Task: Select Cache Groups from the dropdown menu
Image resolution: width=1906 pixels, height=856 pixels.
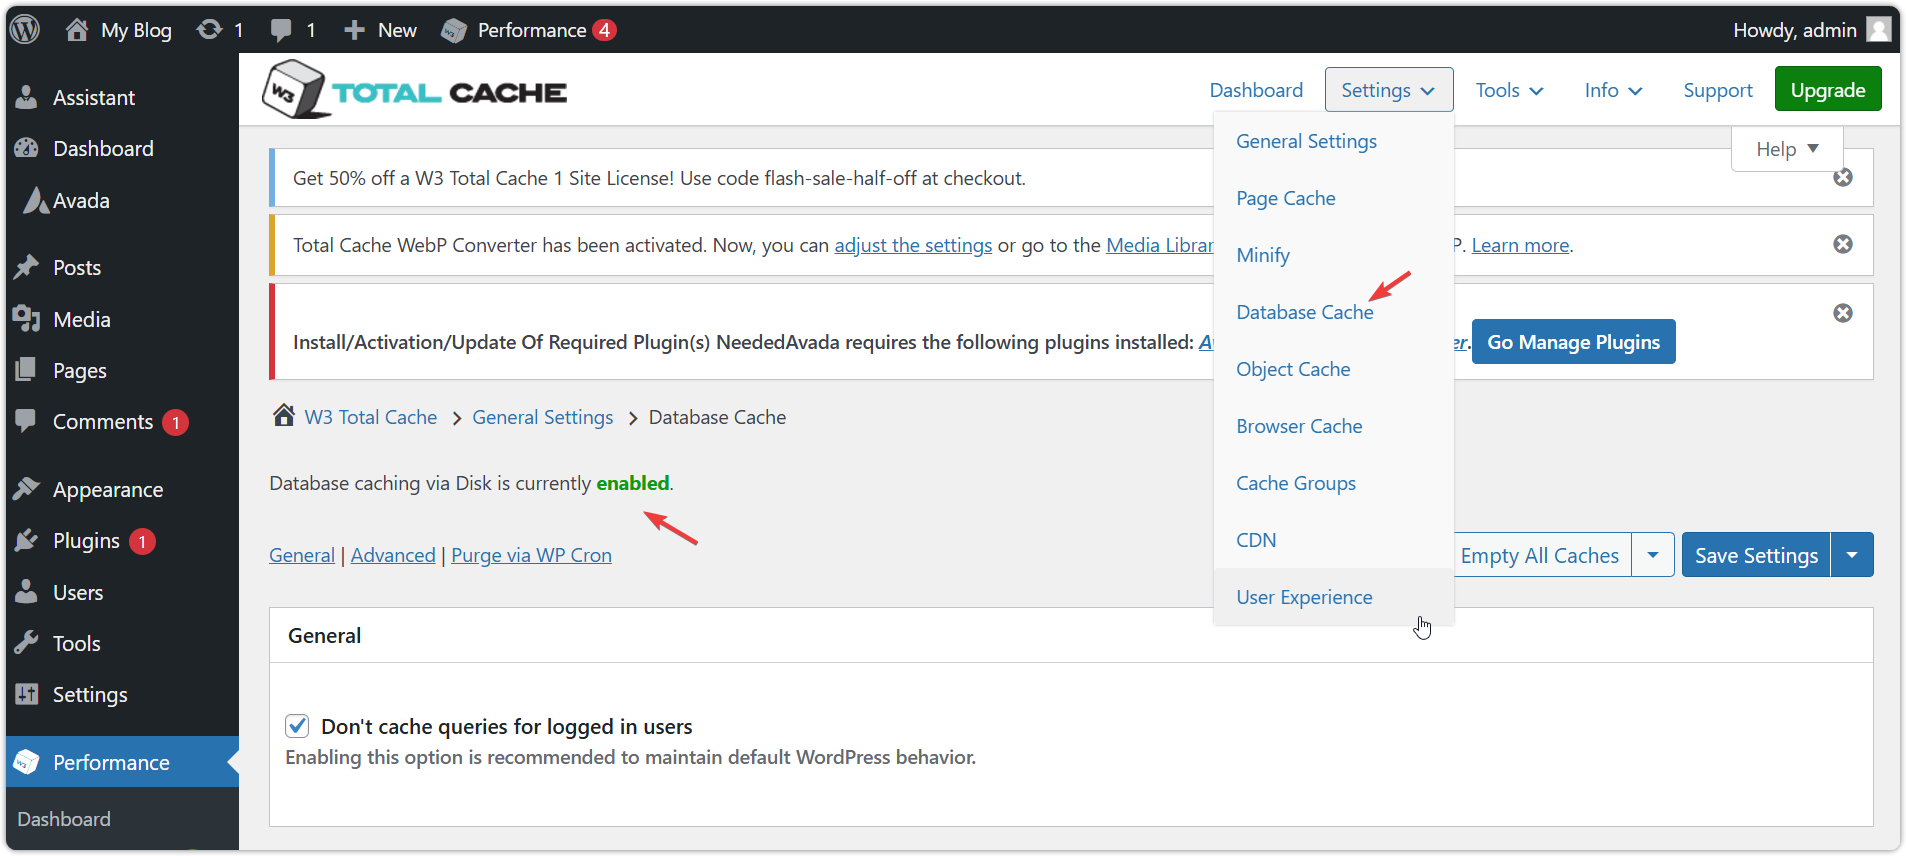Action: pos(1296,483)
